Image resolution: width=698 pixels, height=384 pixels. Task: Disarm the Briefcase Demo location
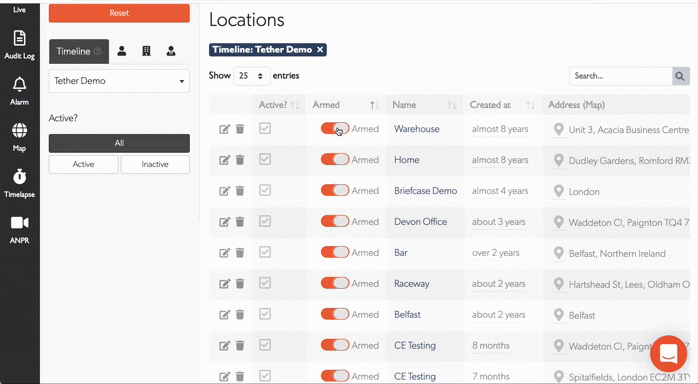[x=335, y=190]
